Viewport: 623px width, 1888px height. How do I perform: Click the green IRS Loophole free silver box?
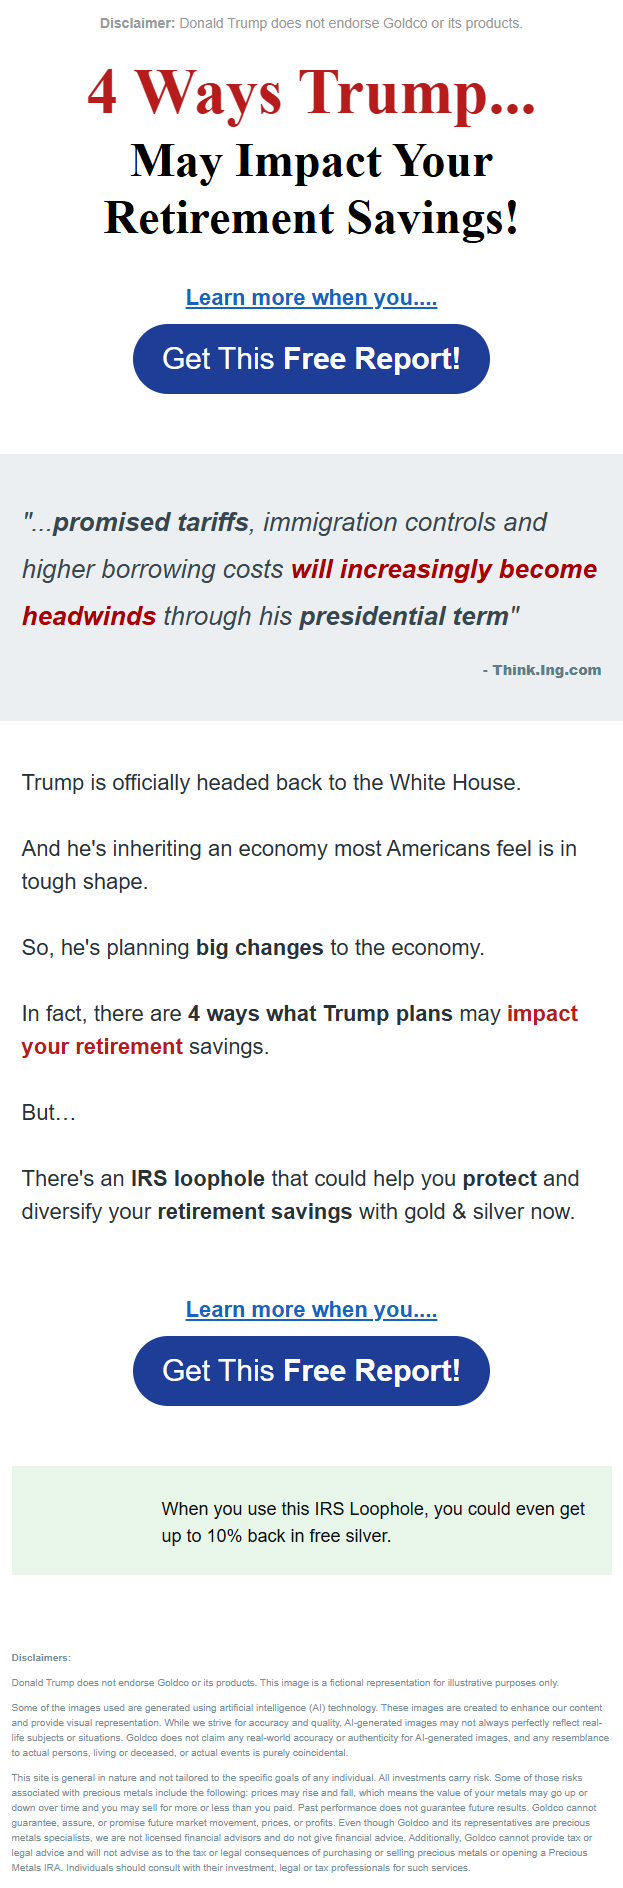[311, 1521]
